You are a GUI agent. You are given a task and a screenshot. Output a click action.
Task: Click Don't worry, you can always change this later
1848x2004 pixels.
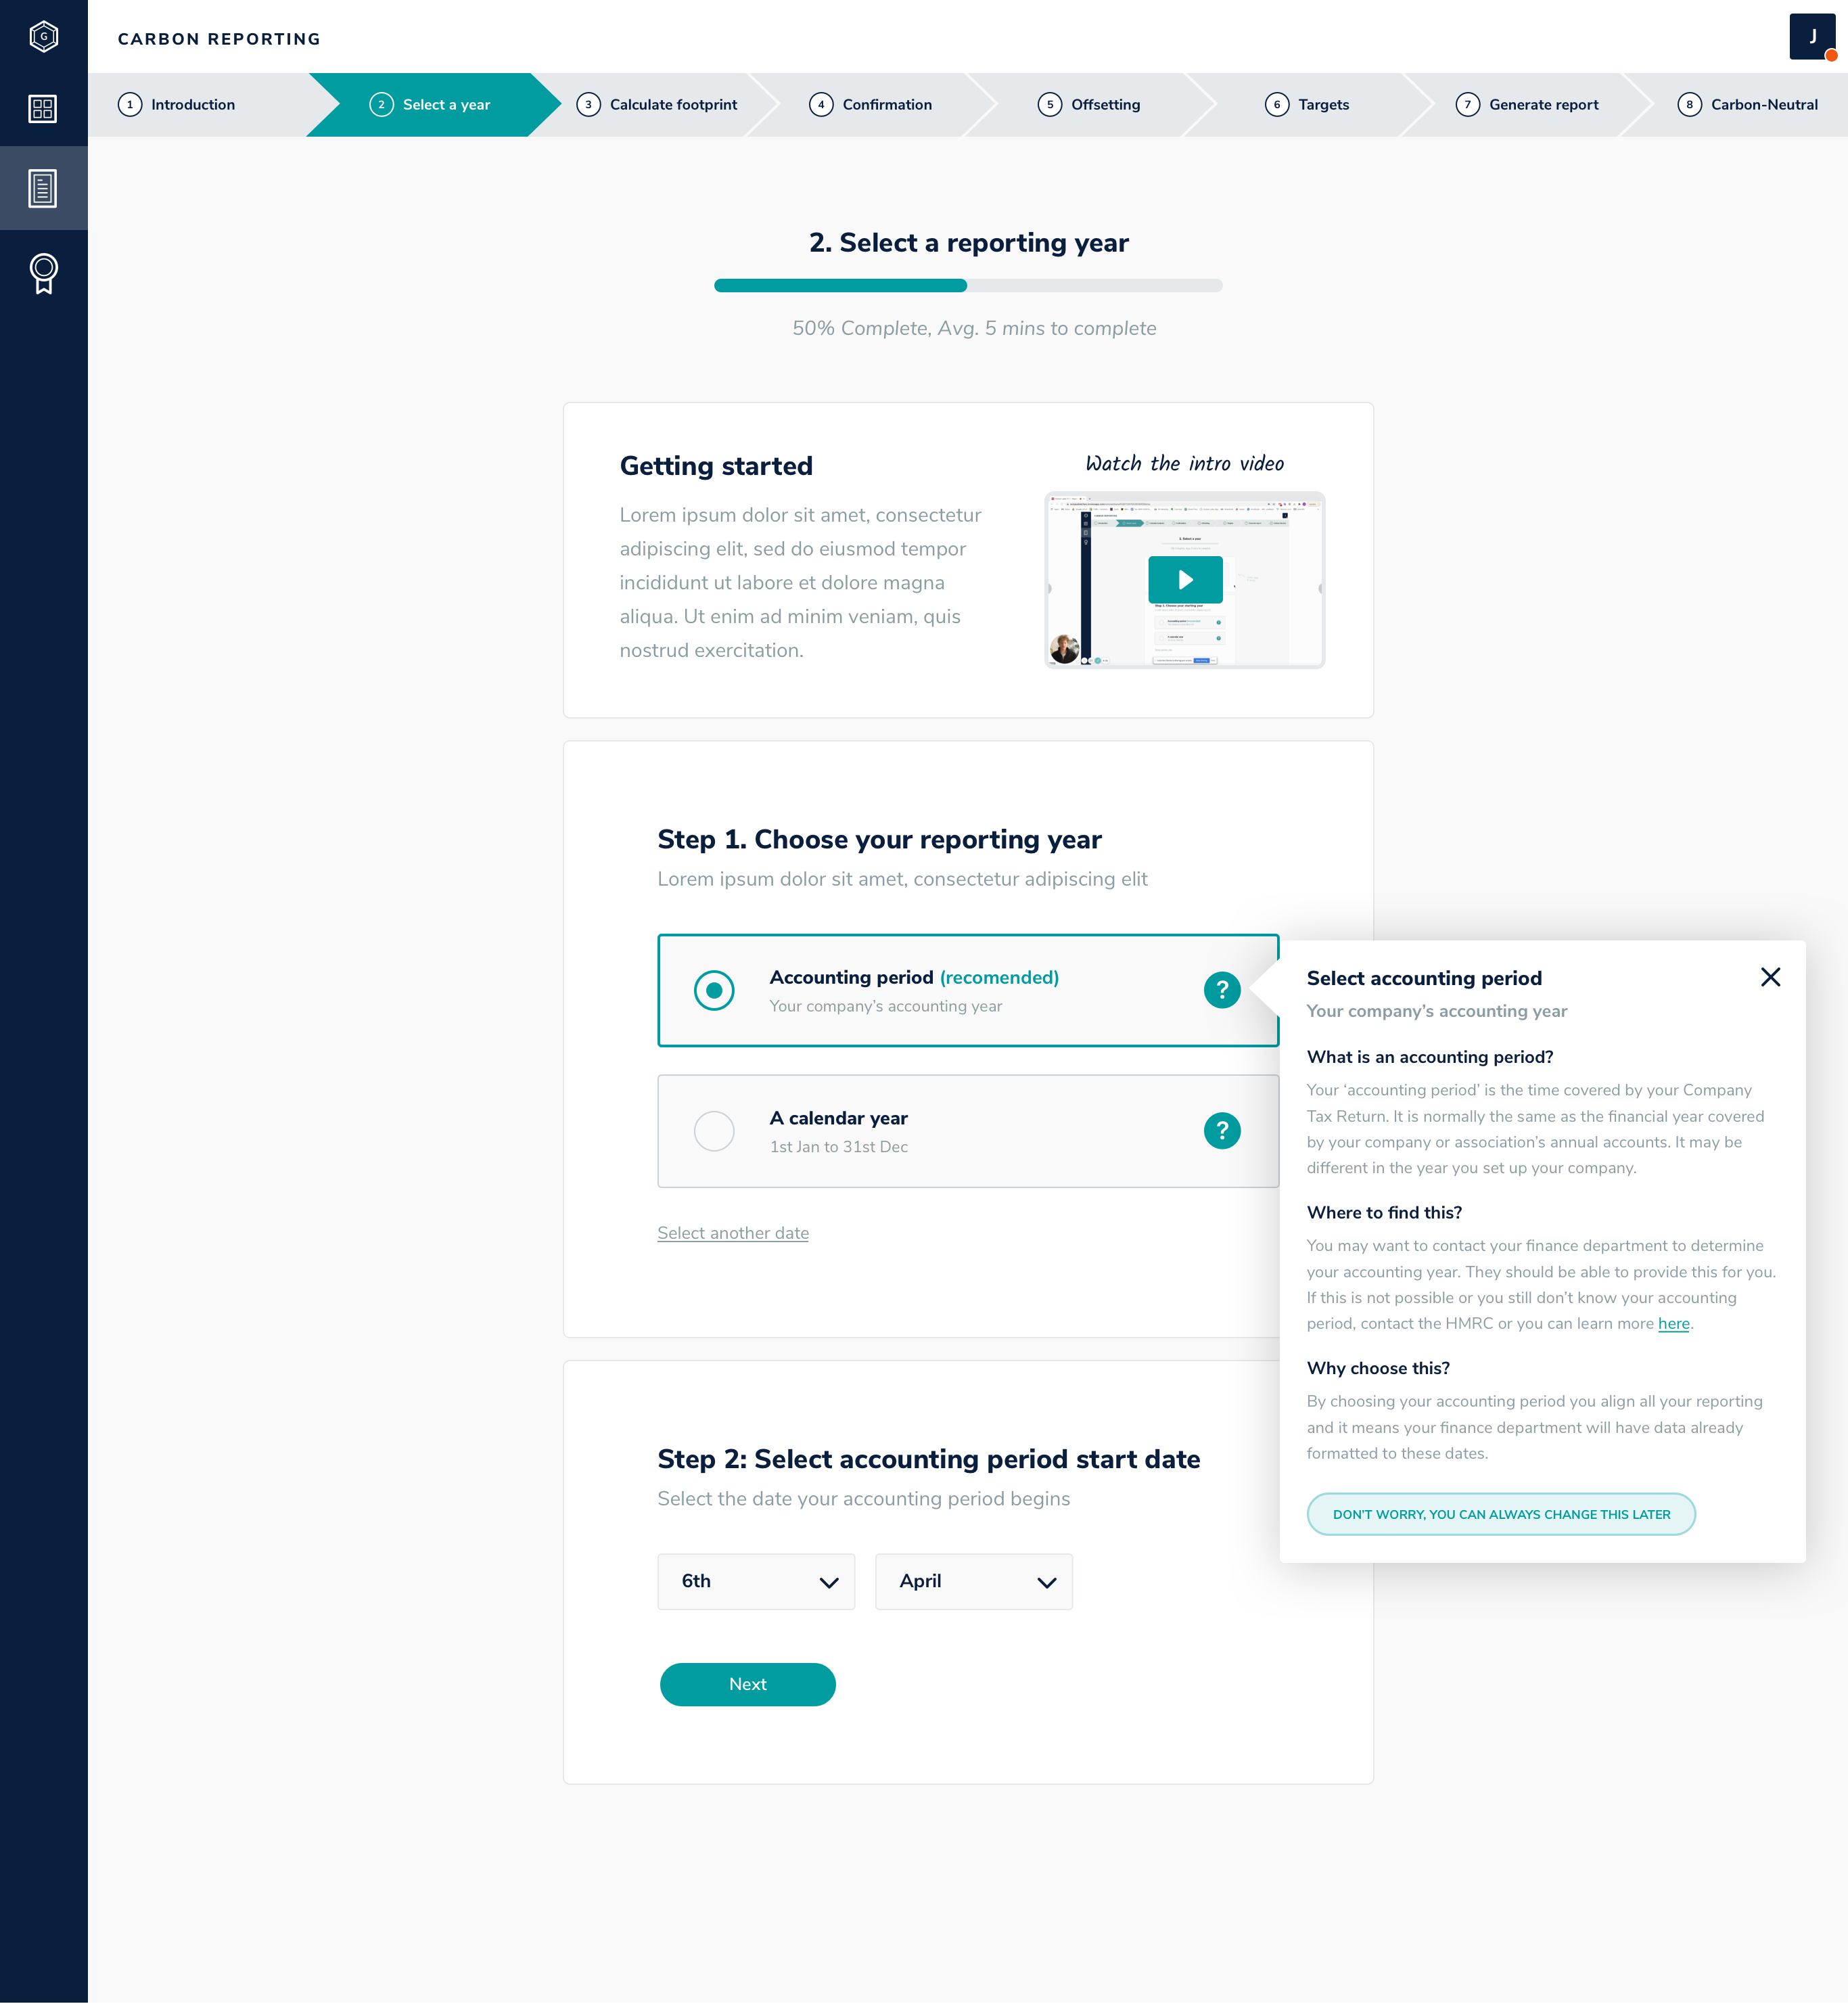coord(1500,1514)
